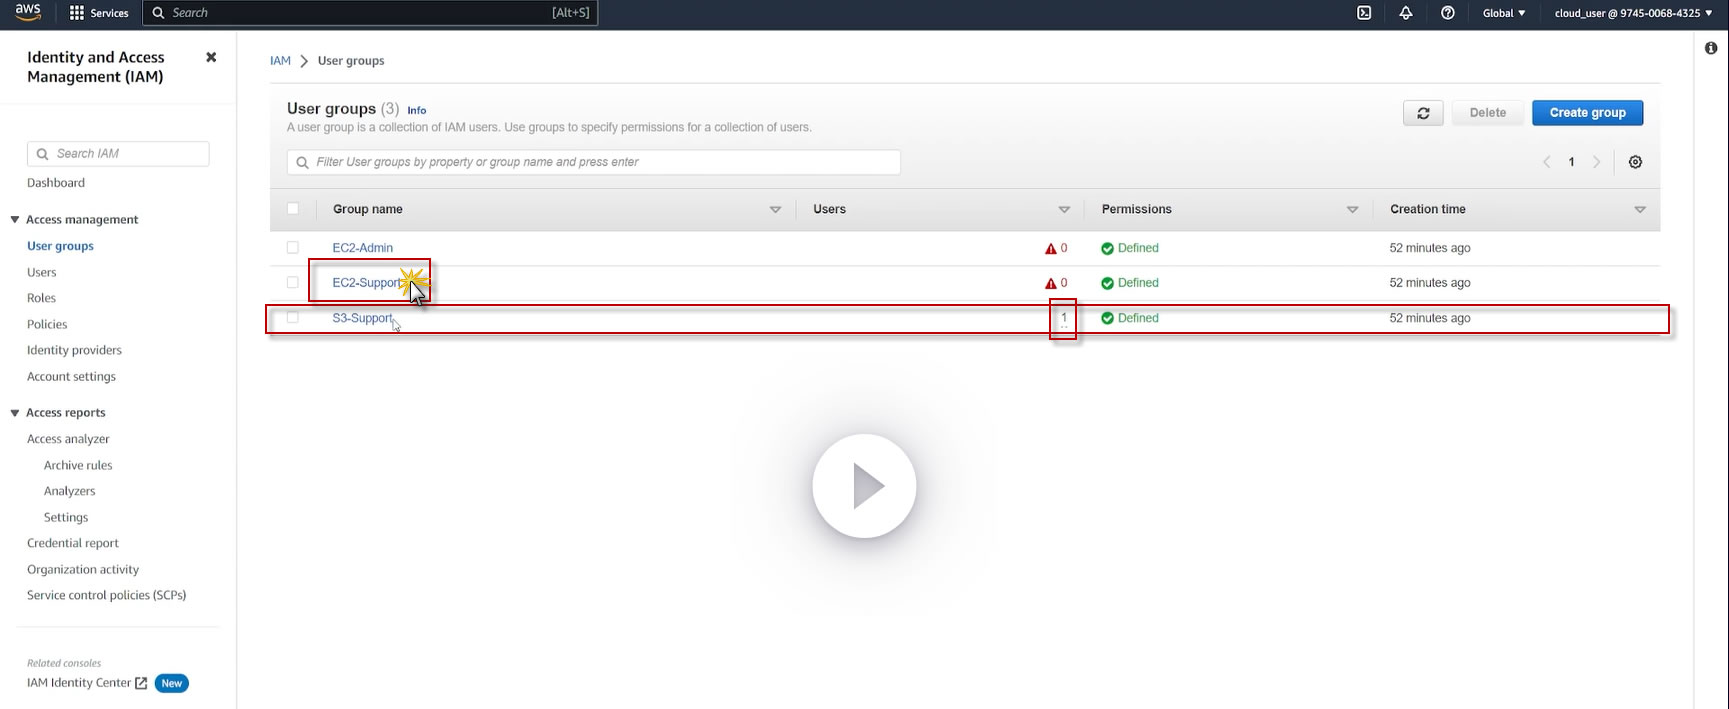Open the AWS home logo
Image resolution: width=1729 pixels, height=709 pixels.
pyautogui.click(x=28, y=12)
